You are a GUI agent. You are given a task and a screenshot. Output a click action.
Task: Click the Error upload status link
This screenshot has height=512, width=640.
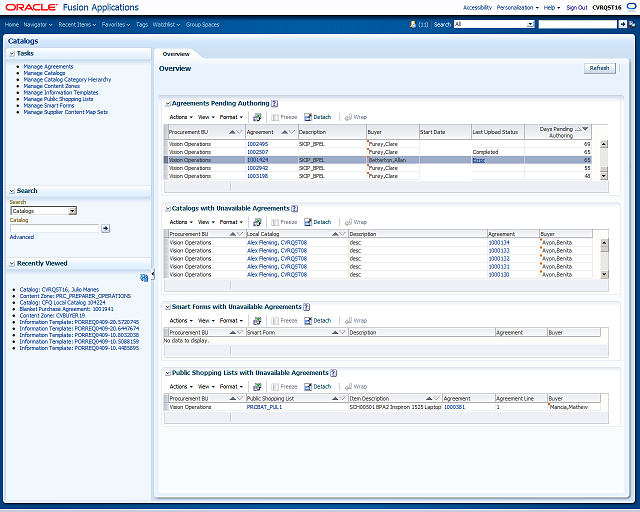pyautogui.click(x=478, y=160)
